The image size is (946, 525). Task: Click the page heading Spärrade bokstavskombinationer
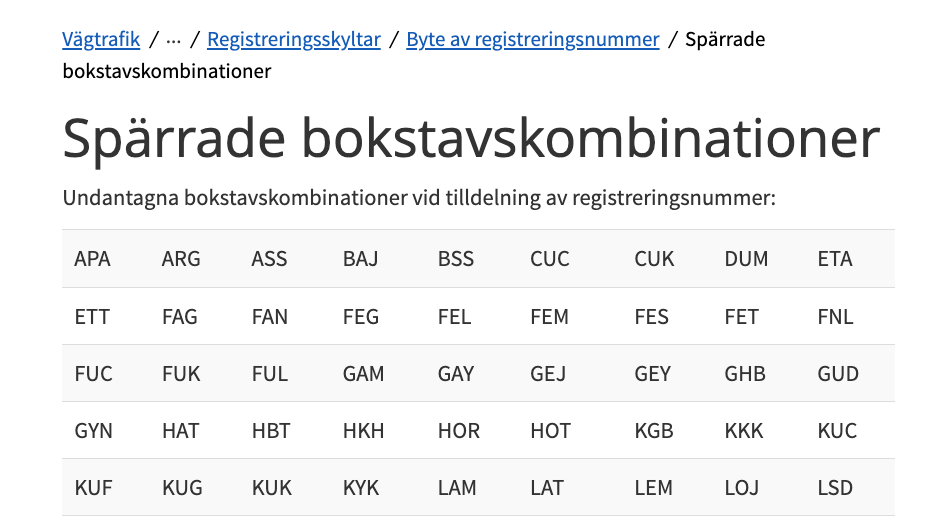pyautogui.click(x=471, y=140)
